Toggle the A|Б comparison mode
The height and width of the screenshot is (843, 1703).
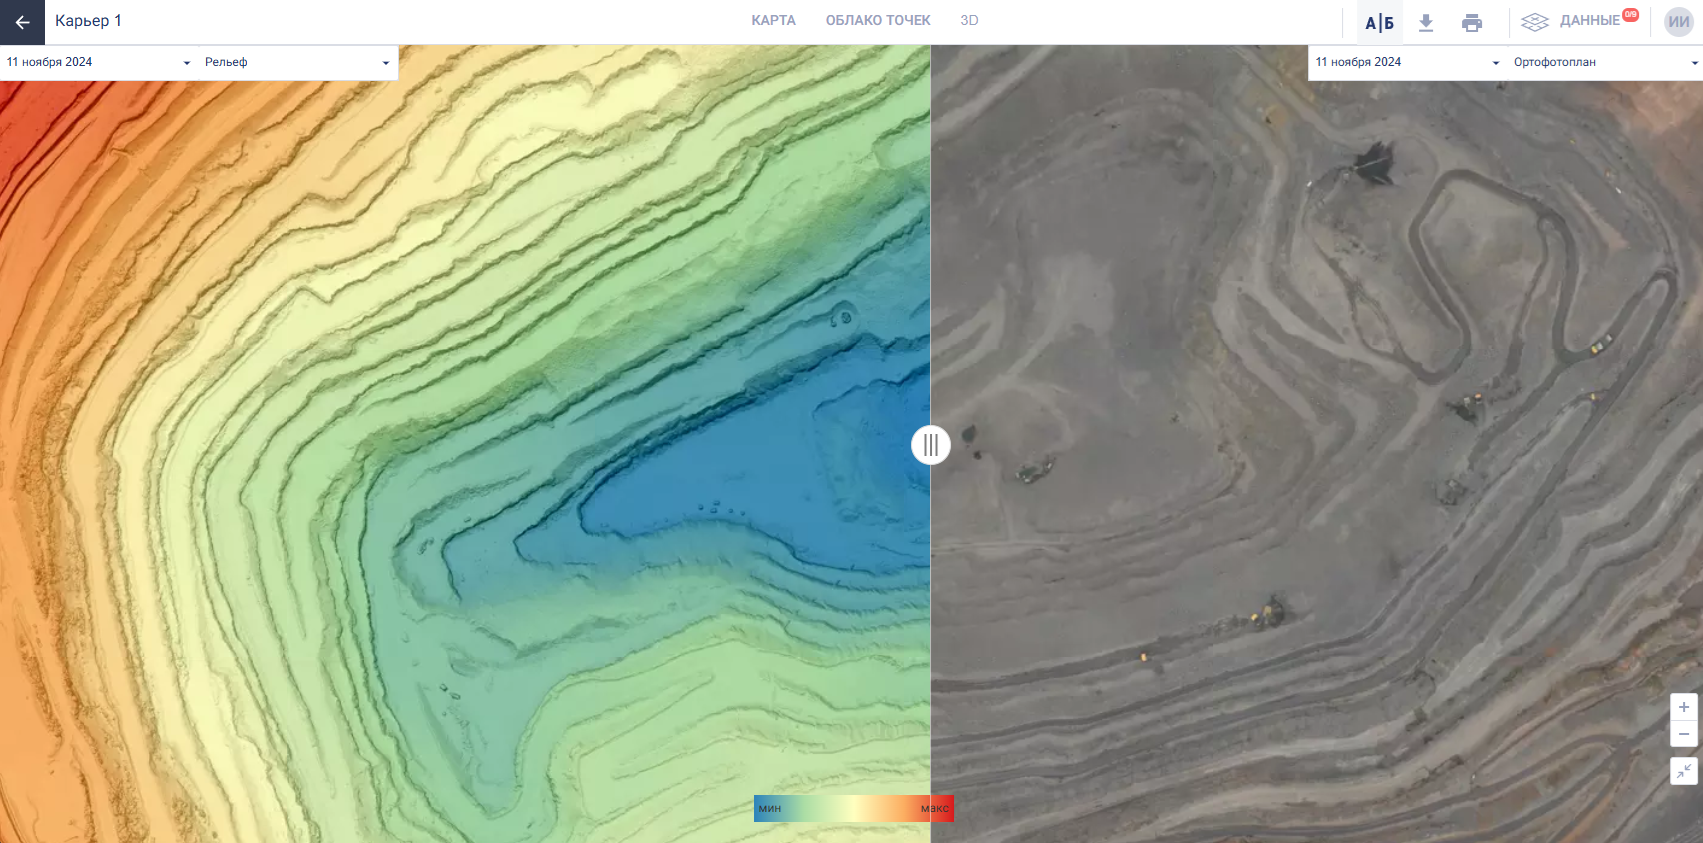[x=1379, y=23]
